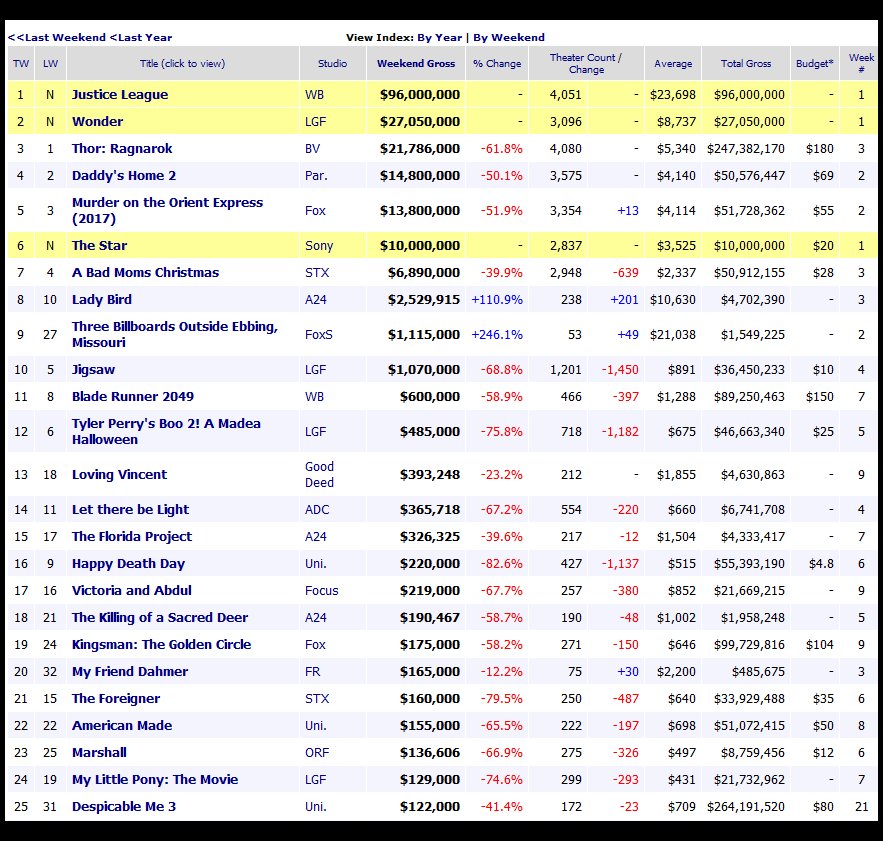Open Loving Vincent title link
Screen dimensions: 883x841
(119, 474)
